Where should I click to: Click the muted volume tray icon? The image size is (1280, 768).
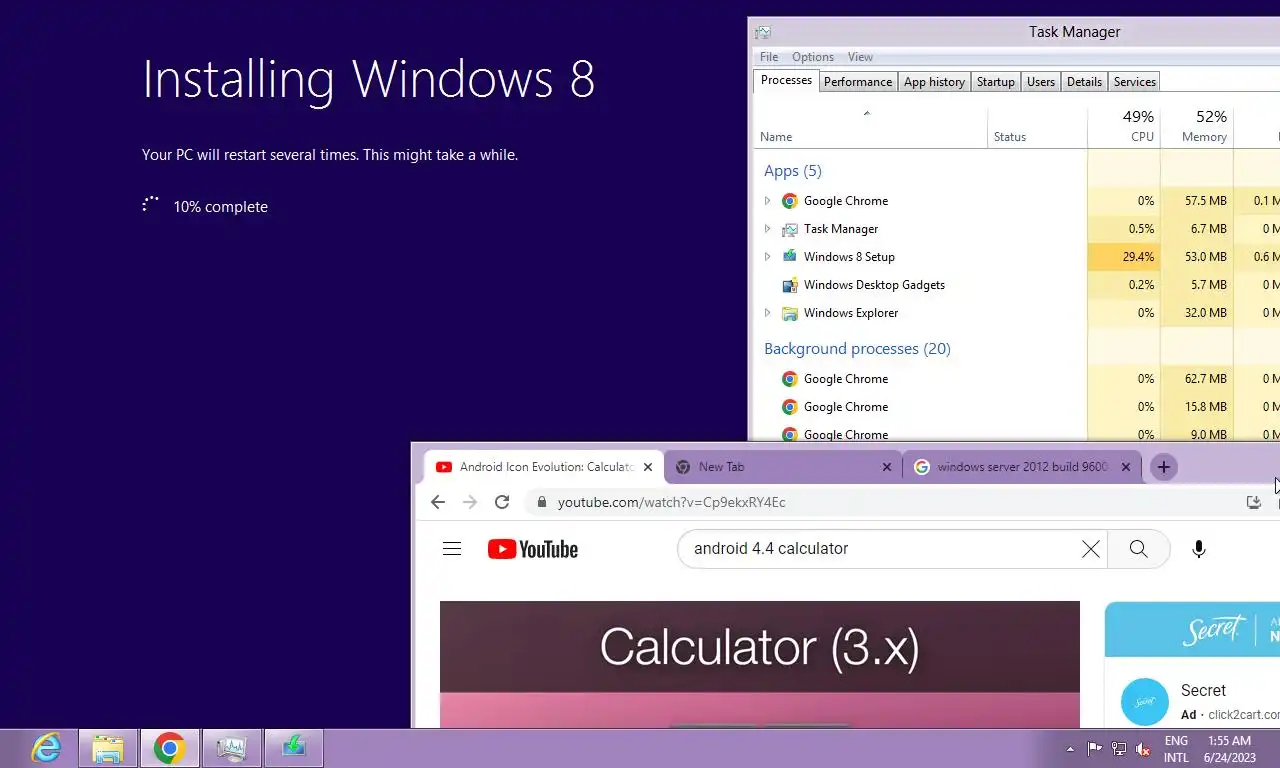1143,749
